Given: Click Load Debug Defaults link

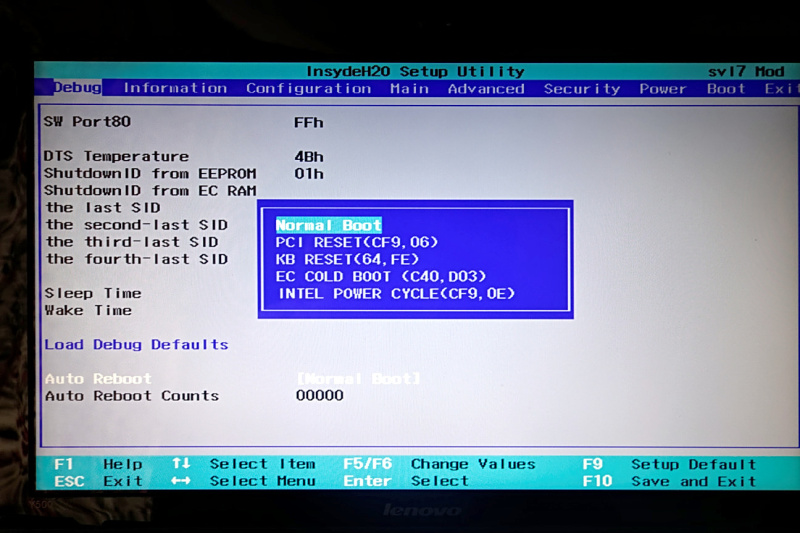Looking at the screenshot, I should click(136, 345).
